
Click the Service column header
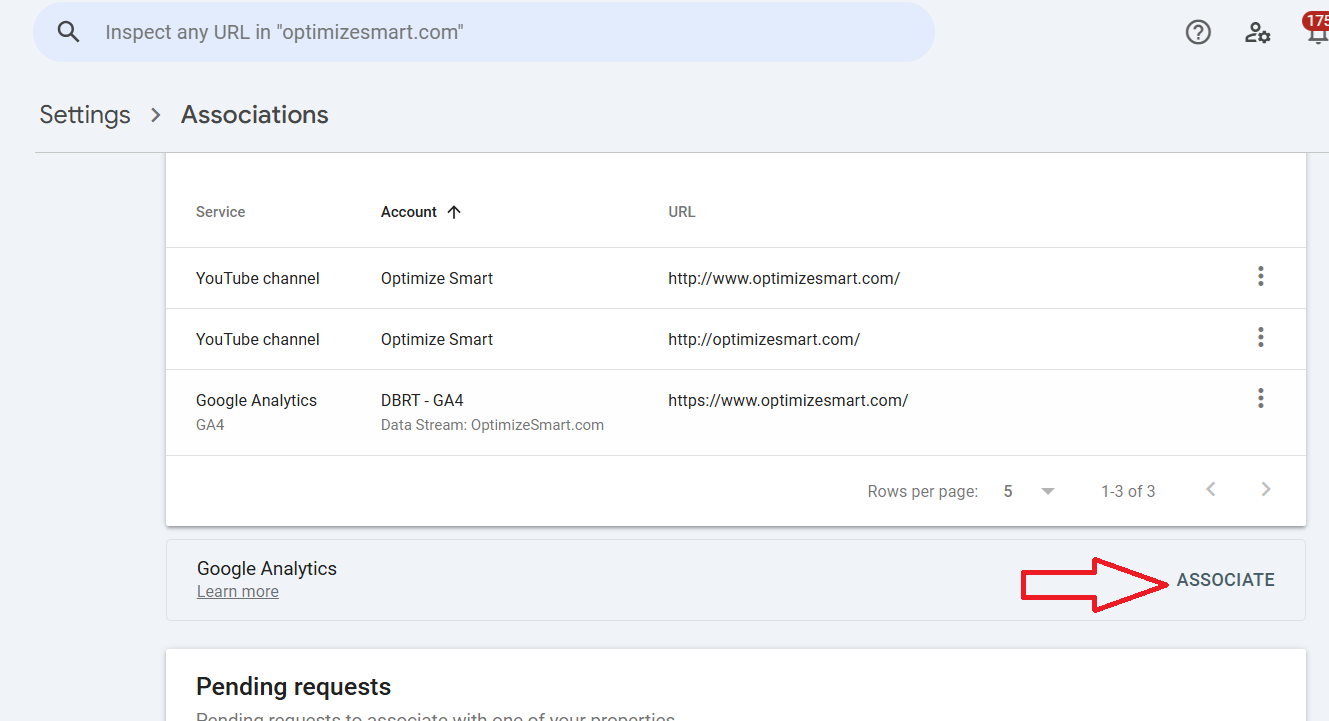pos(221,212)
